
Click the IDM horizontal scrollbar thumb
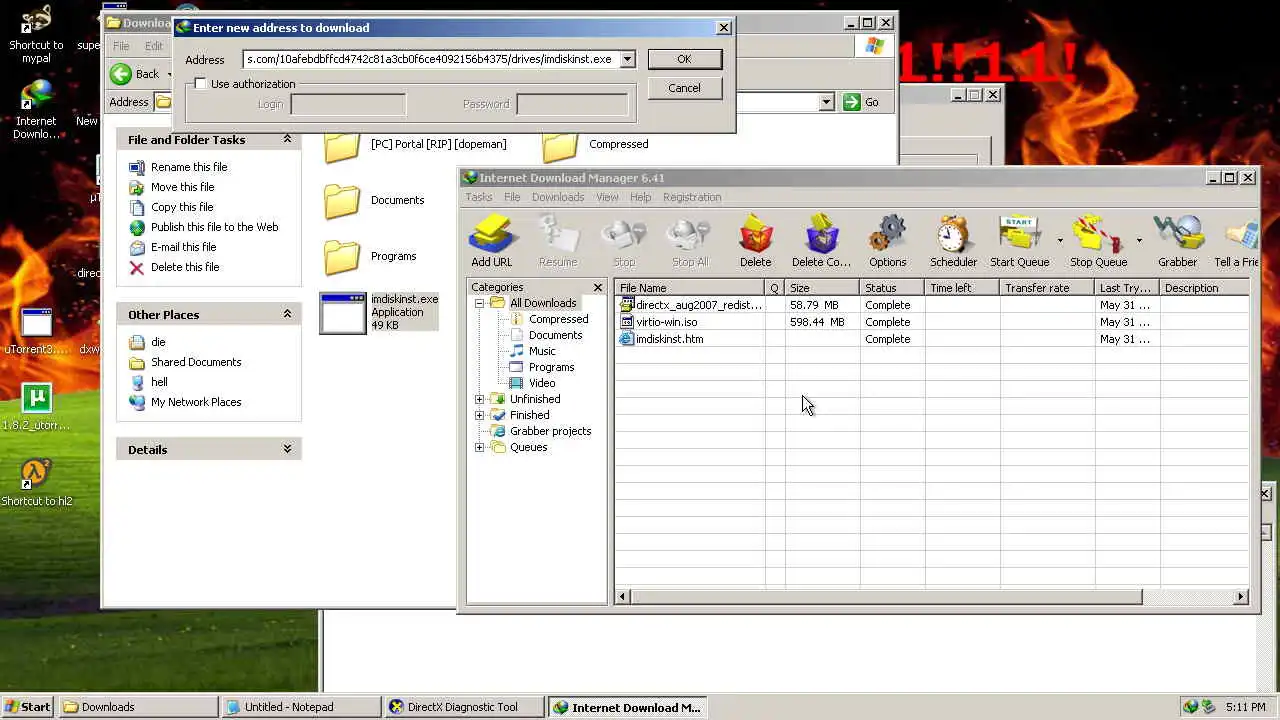(886, 597)
